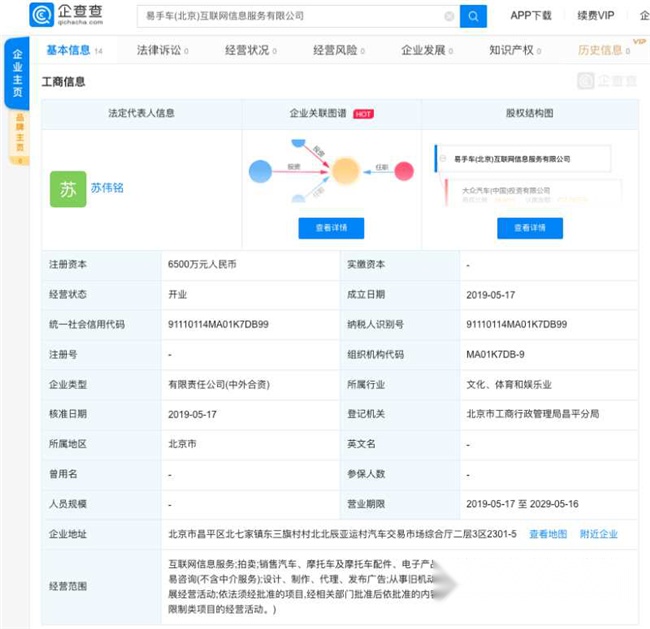Click 文化、体育和娱乐业 industry value
Viewport: 650px width, 629px height.
click(509, 384)
